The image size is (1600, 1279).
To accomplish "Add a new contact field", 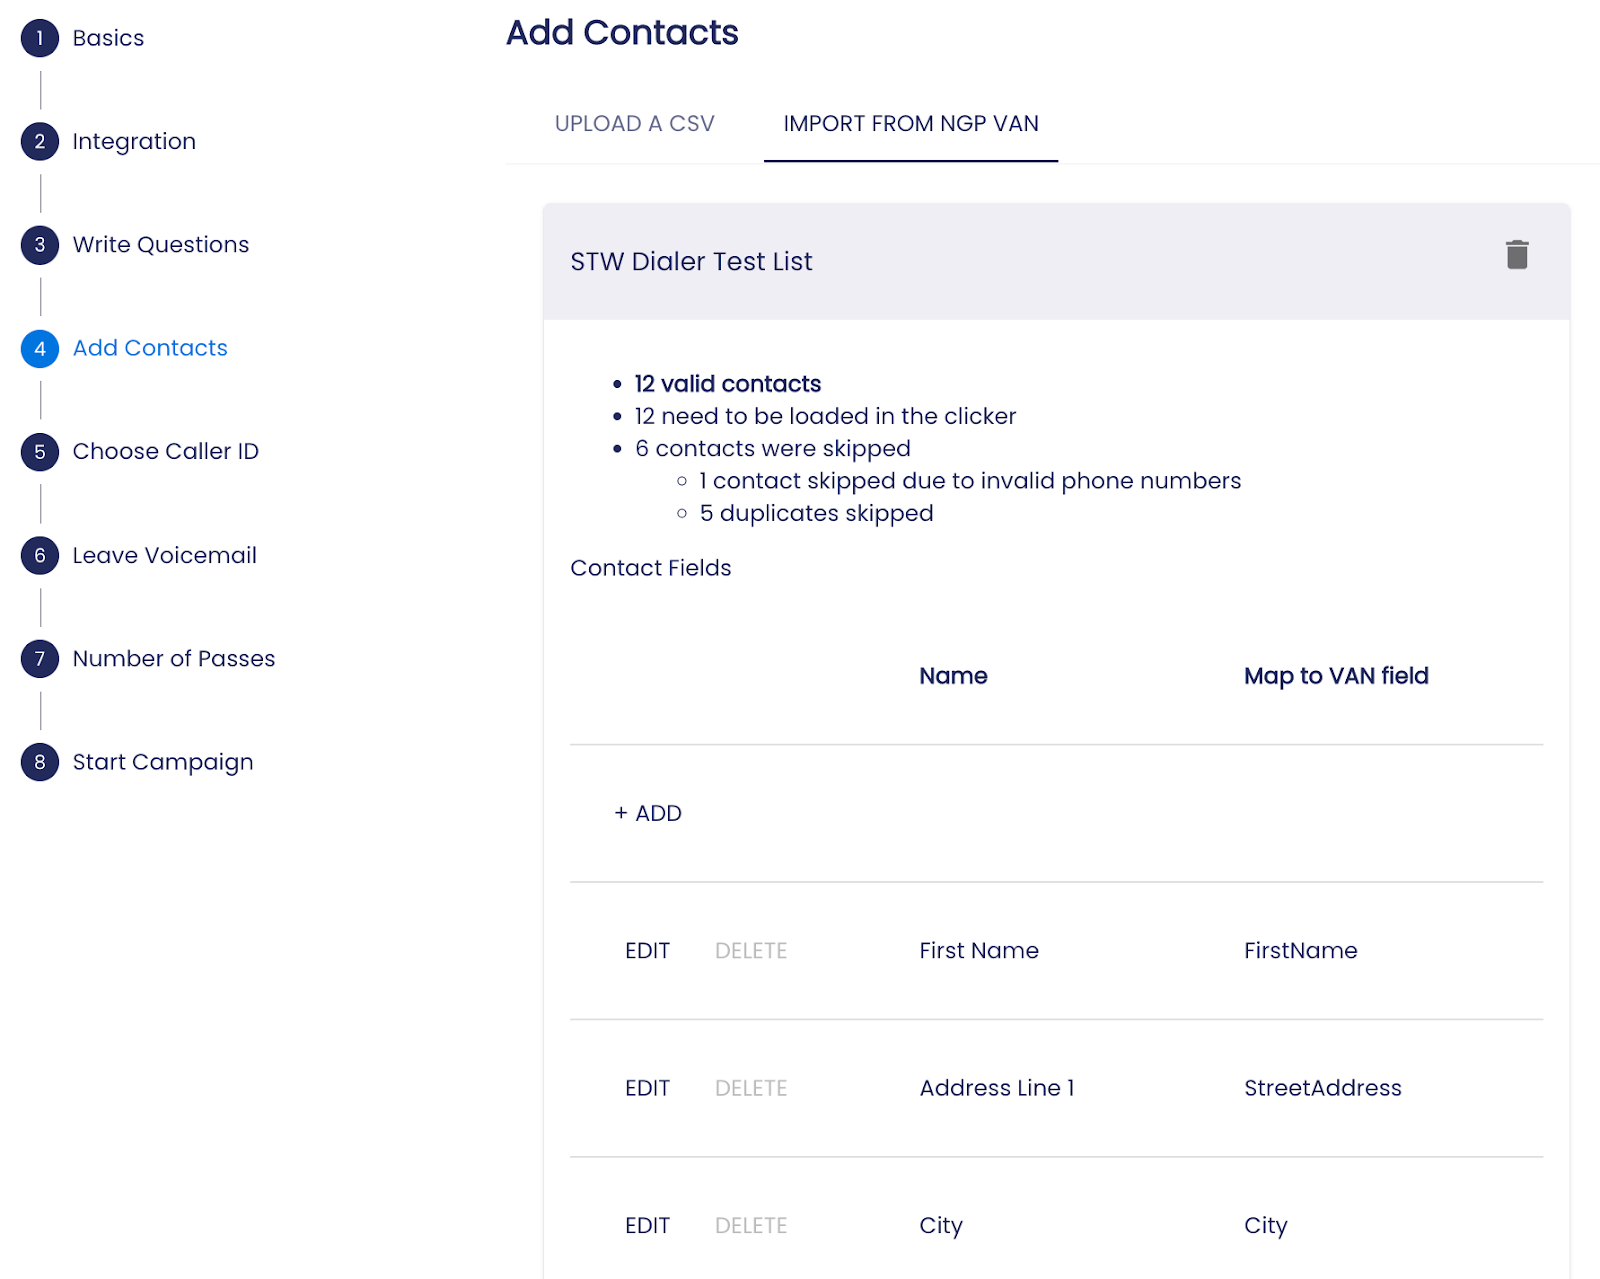I will pyautogui.click(x=648, y=813).
